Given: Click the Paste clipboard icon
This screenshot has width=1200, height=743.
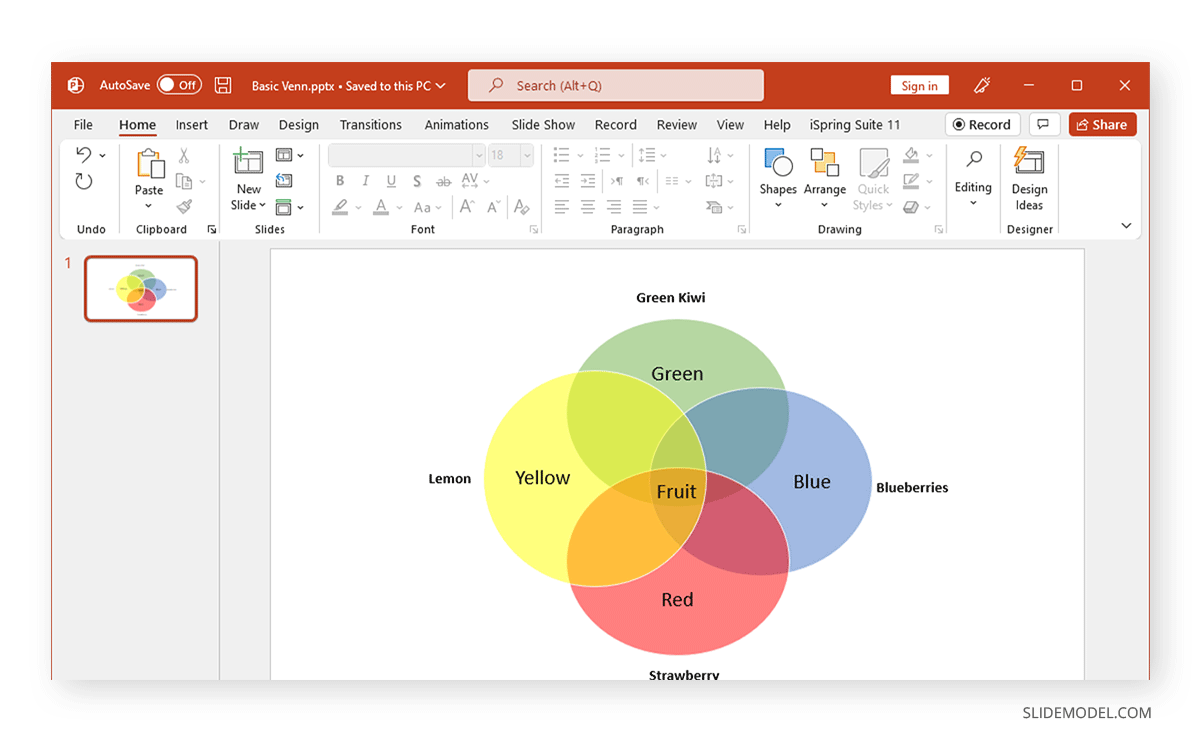Looking at the screenshot, I should coord(150,164).
